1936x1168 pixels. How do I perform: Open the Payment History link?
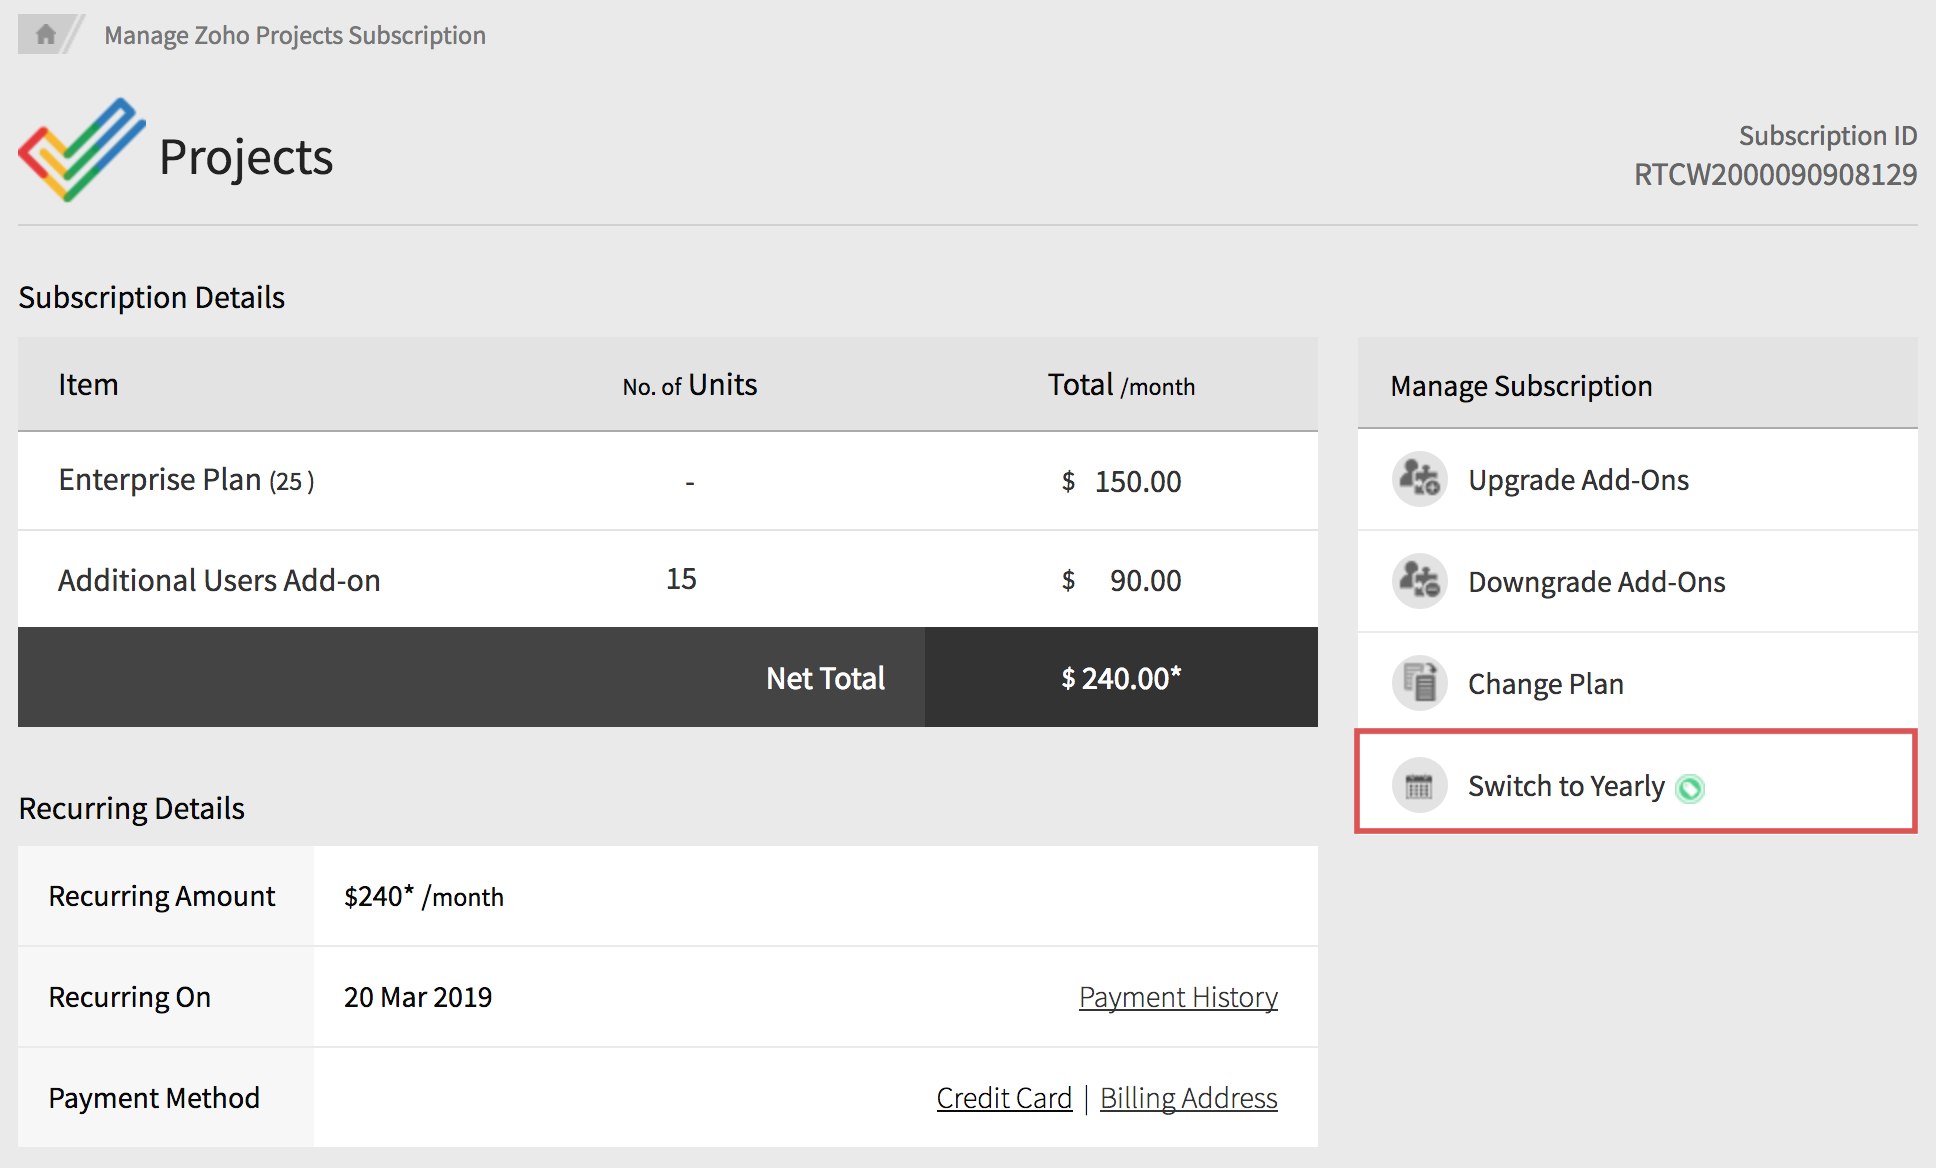click(1178, 997)
